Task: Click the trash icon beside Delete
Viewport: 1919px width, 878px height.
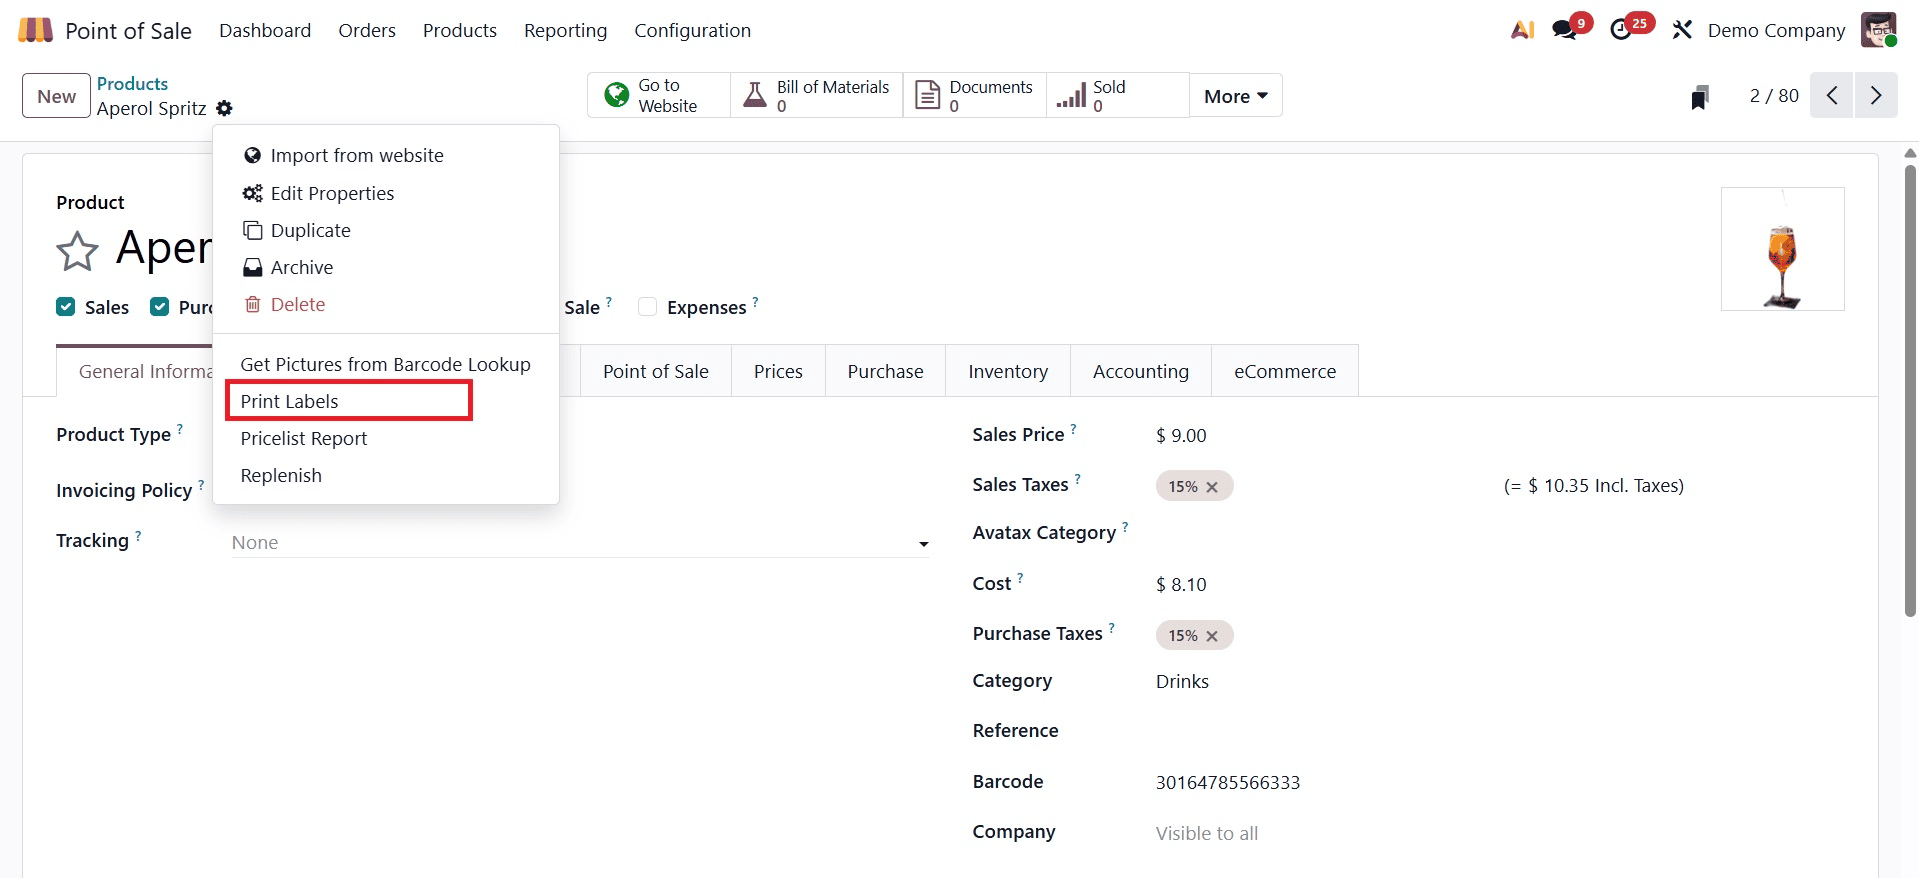Action: tap(253, 304)
